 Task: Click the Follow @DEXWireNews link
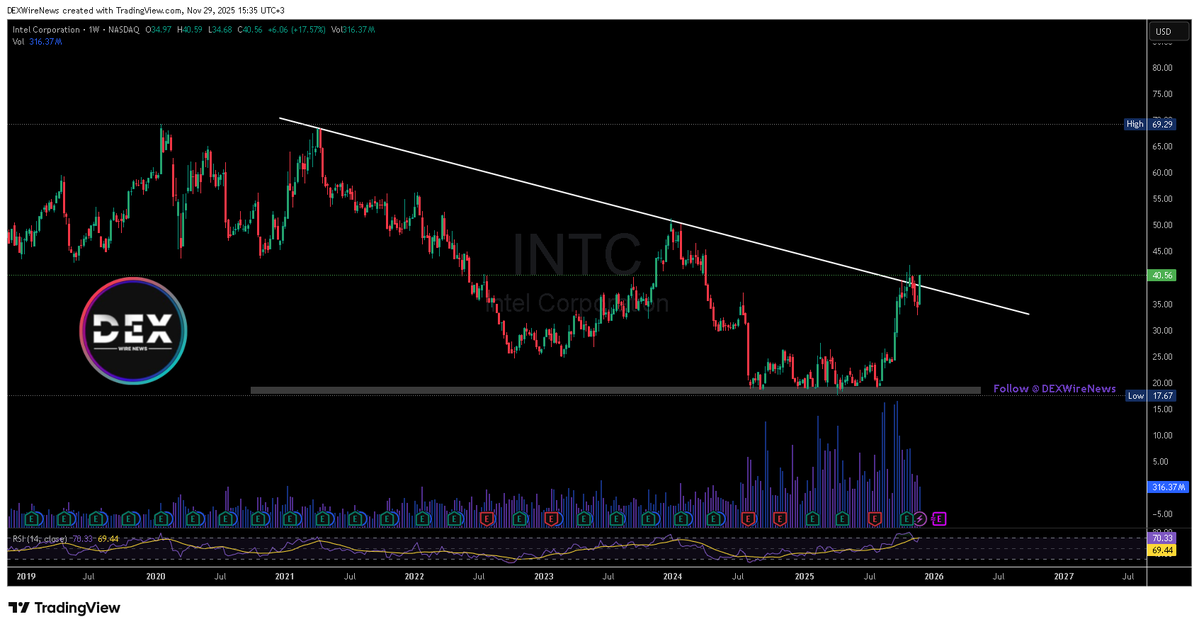(1053, 389)
